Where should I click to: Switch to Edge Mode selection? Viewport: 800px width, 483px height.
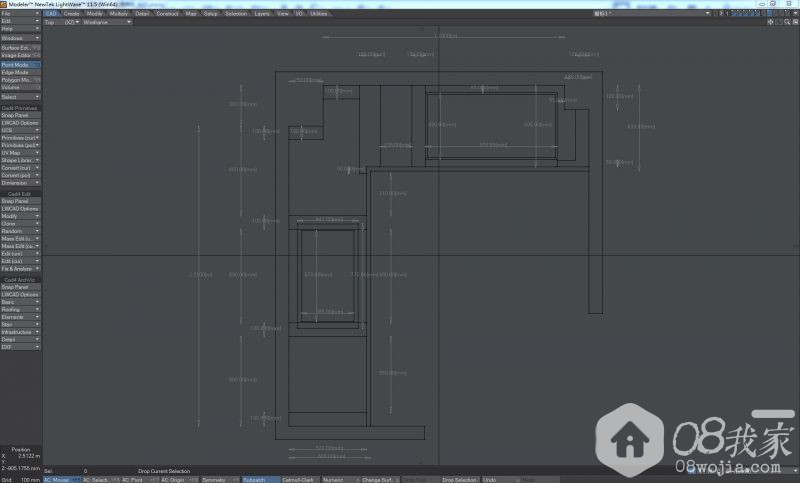[x=20, y=72]
